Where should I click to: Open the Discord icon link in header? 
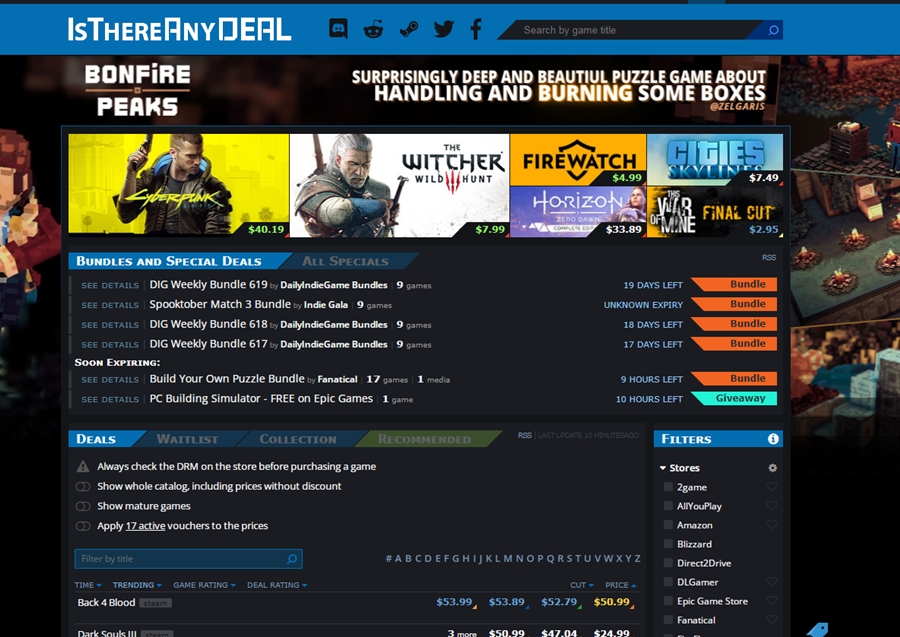tap(338, 29)
